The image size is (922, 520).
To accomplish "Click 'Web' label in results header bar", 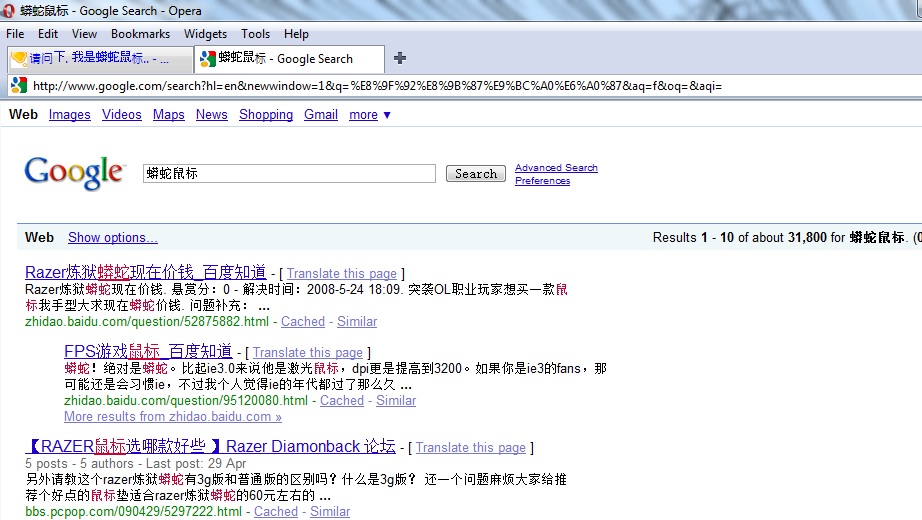I will [x=39, y=238].
